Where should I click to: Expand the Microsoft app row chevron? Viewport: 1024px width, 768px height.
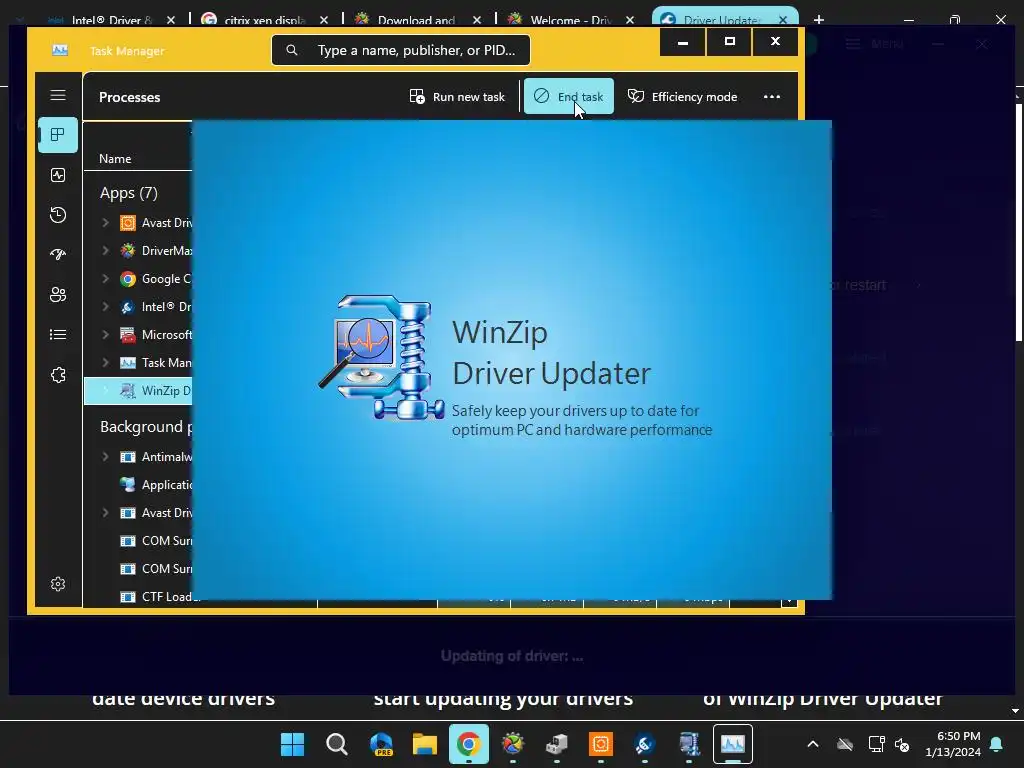tap(106, 335)
